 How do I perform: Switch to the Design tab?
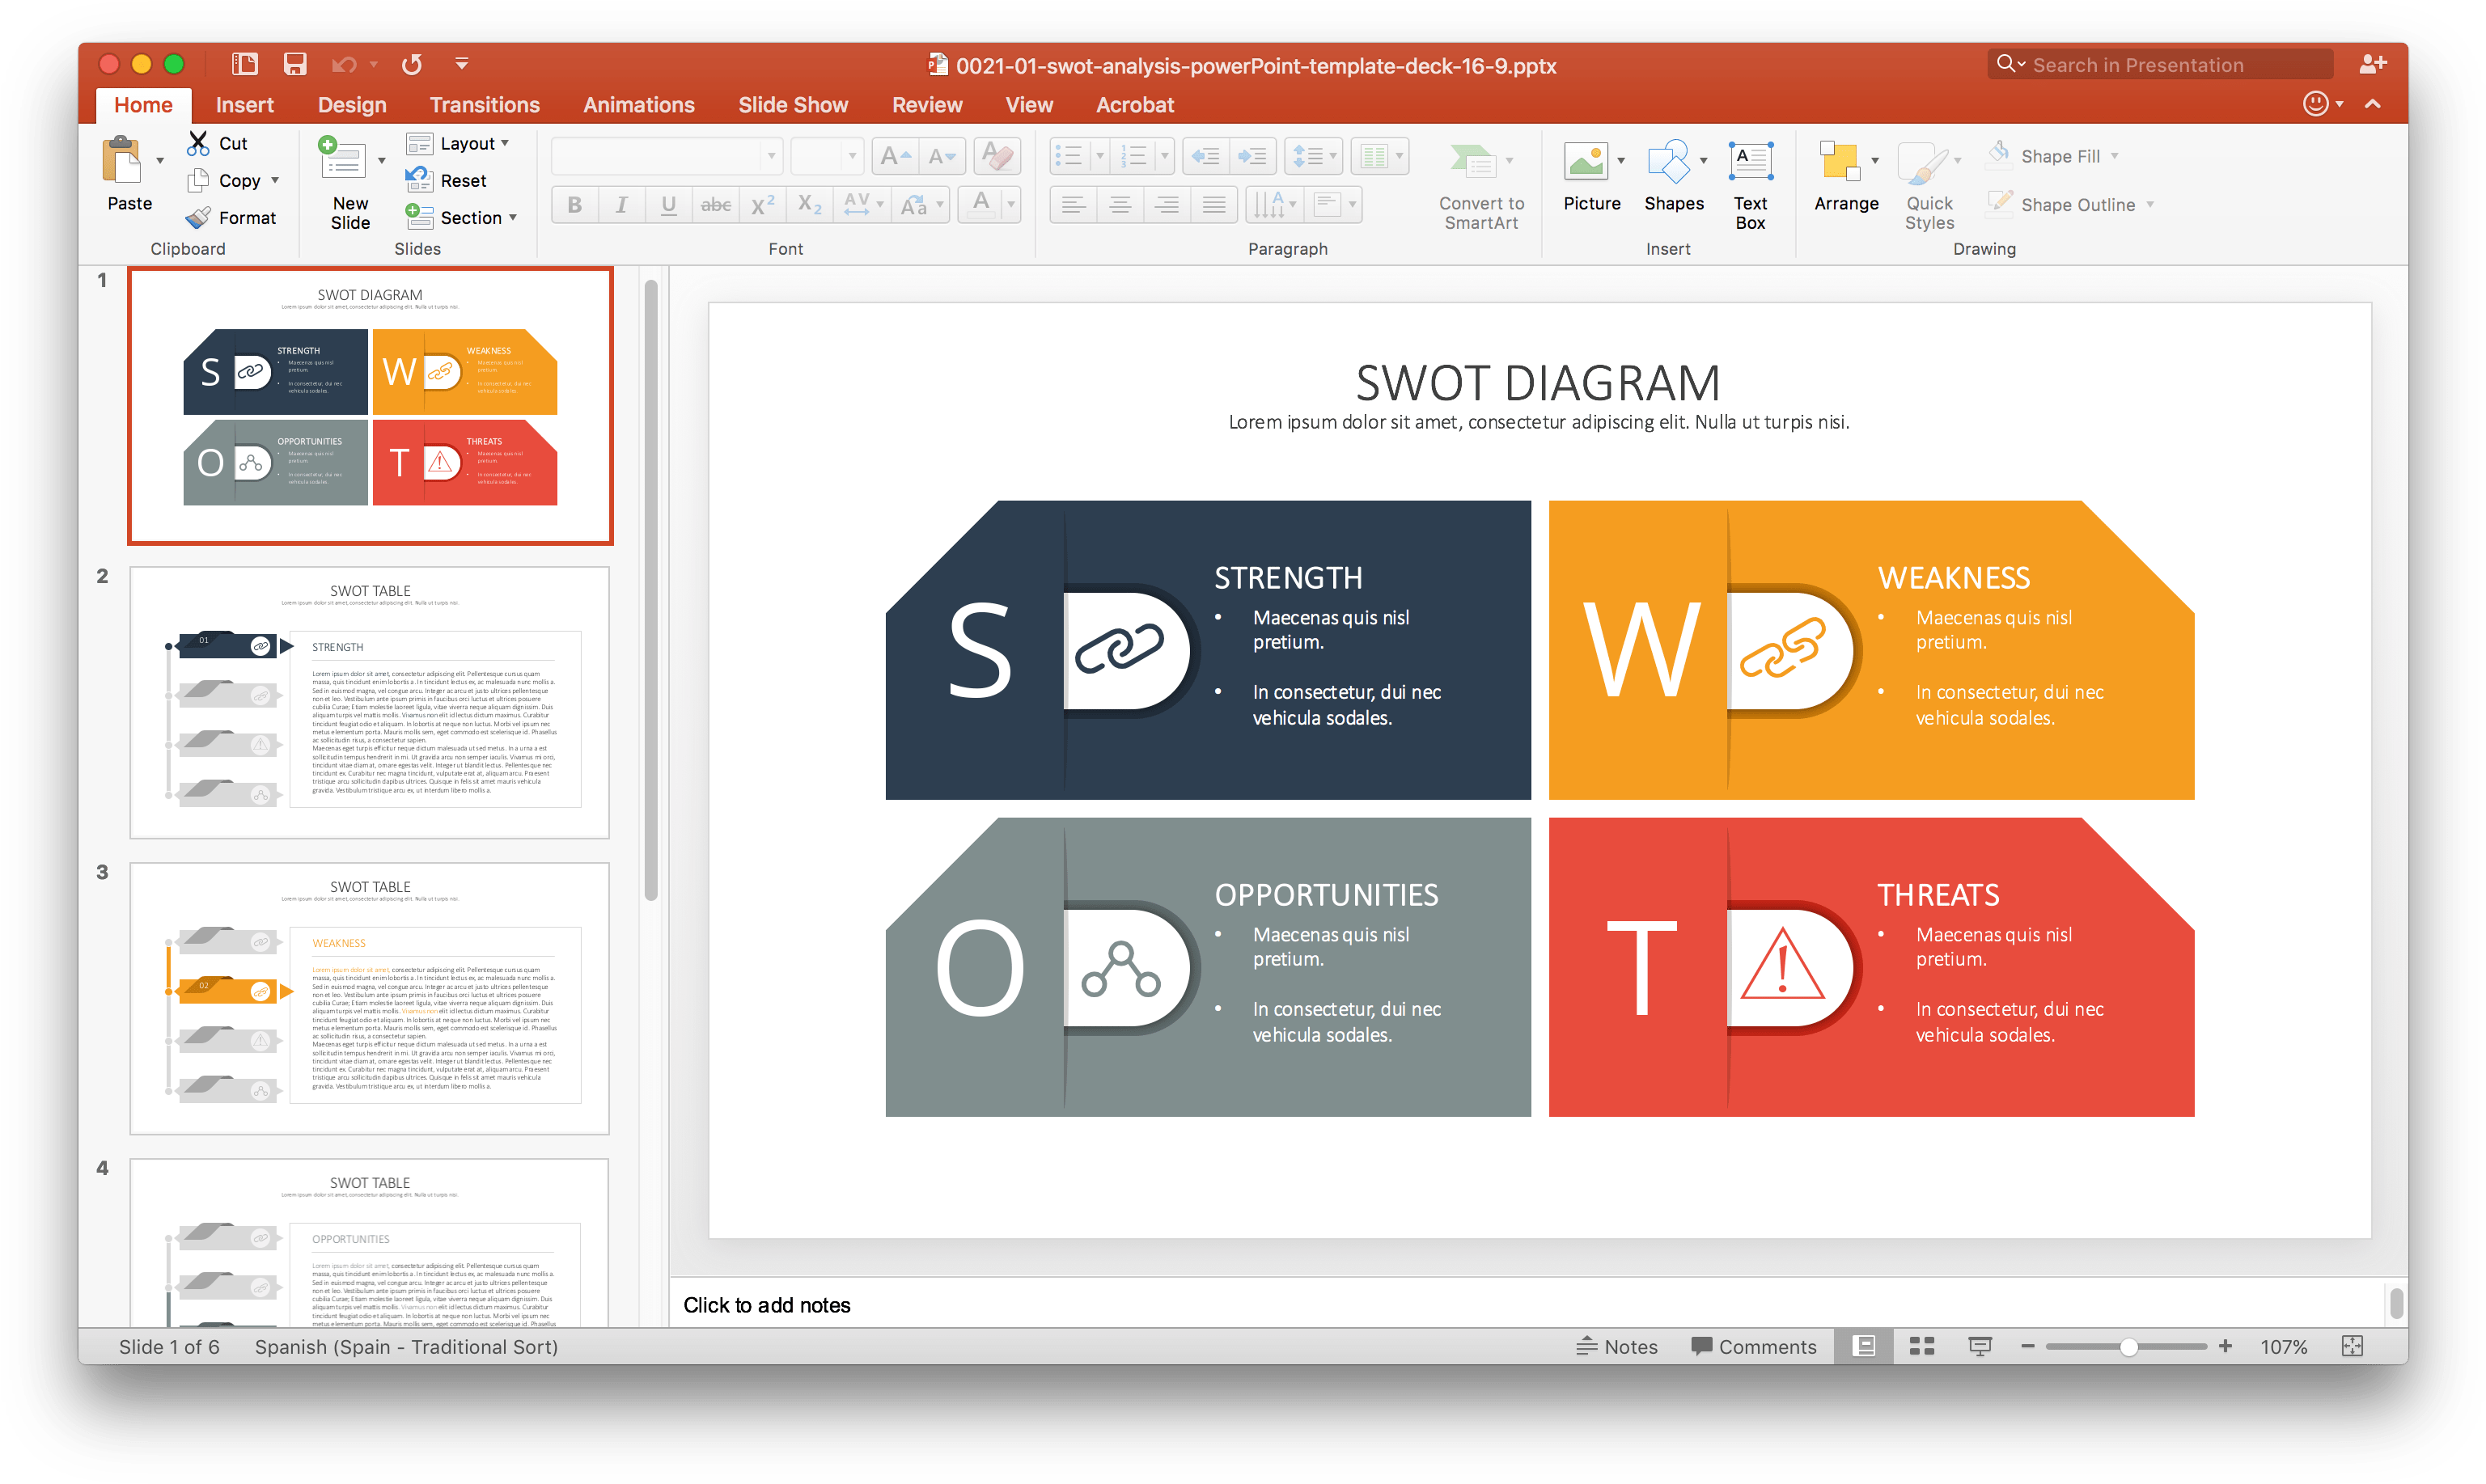click(x=351, y=105)
